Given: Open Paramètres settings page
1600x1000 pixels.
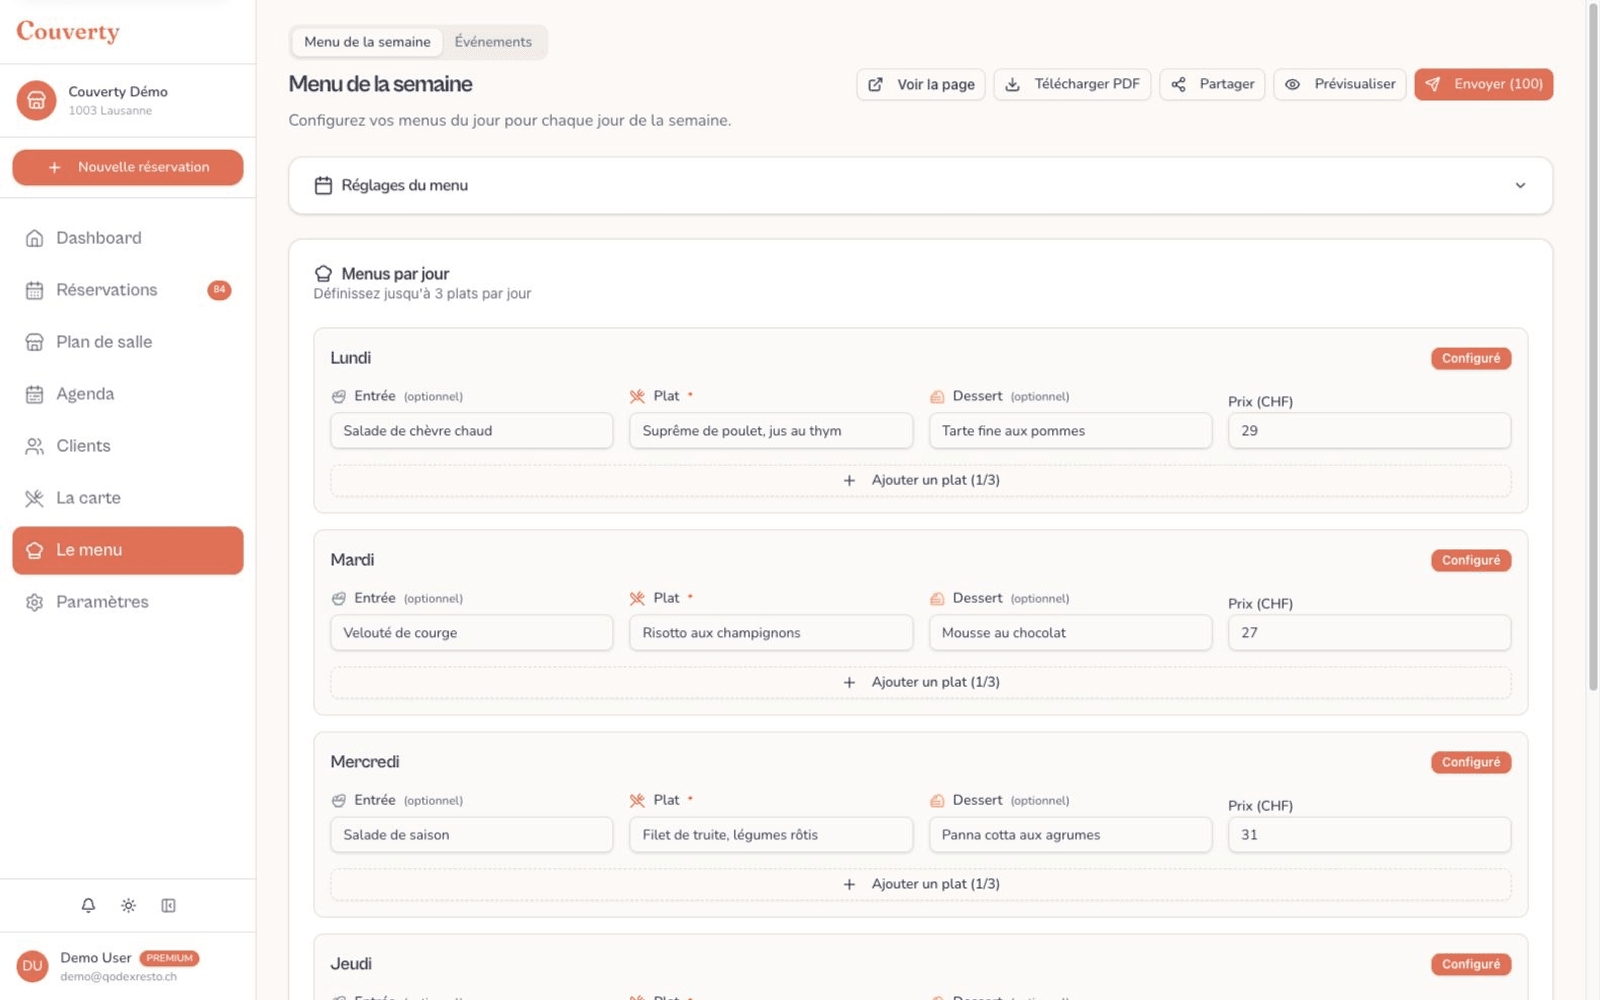Looking at the screenshot, I should [x=128, y=602].
